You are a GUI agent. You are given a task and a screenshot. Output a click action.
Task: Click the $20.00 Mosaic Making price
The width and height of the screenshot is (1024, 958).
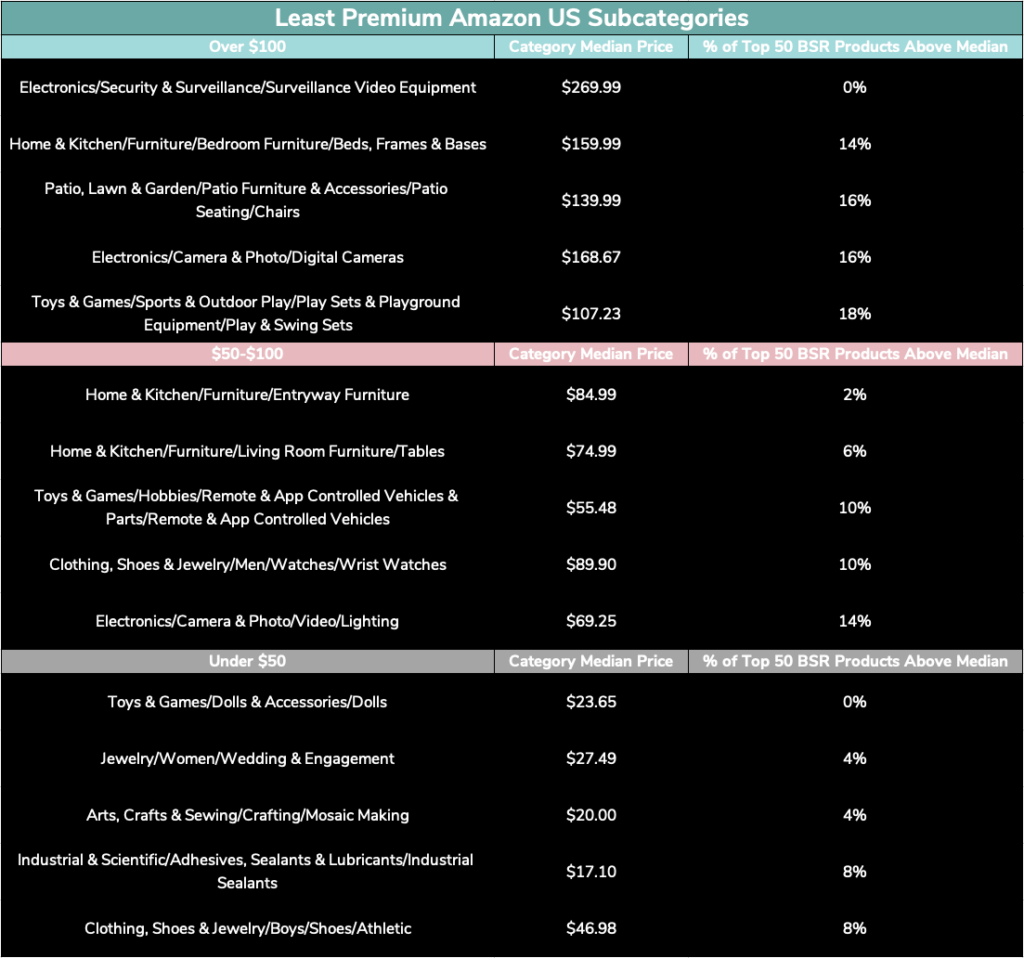click(x=590, y=816)
